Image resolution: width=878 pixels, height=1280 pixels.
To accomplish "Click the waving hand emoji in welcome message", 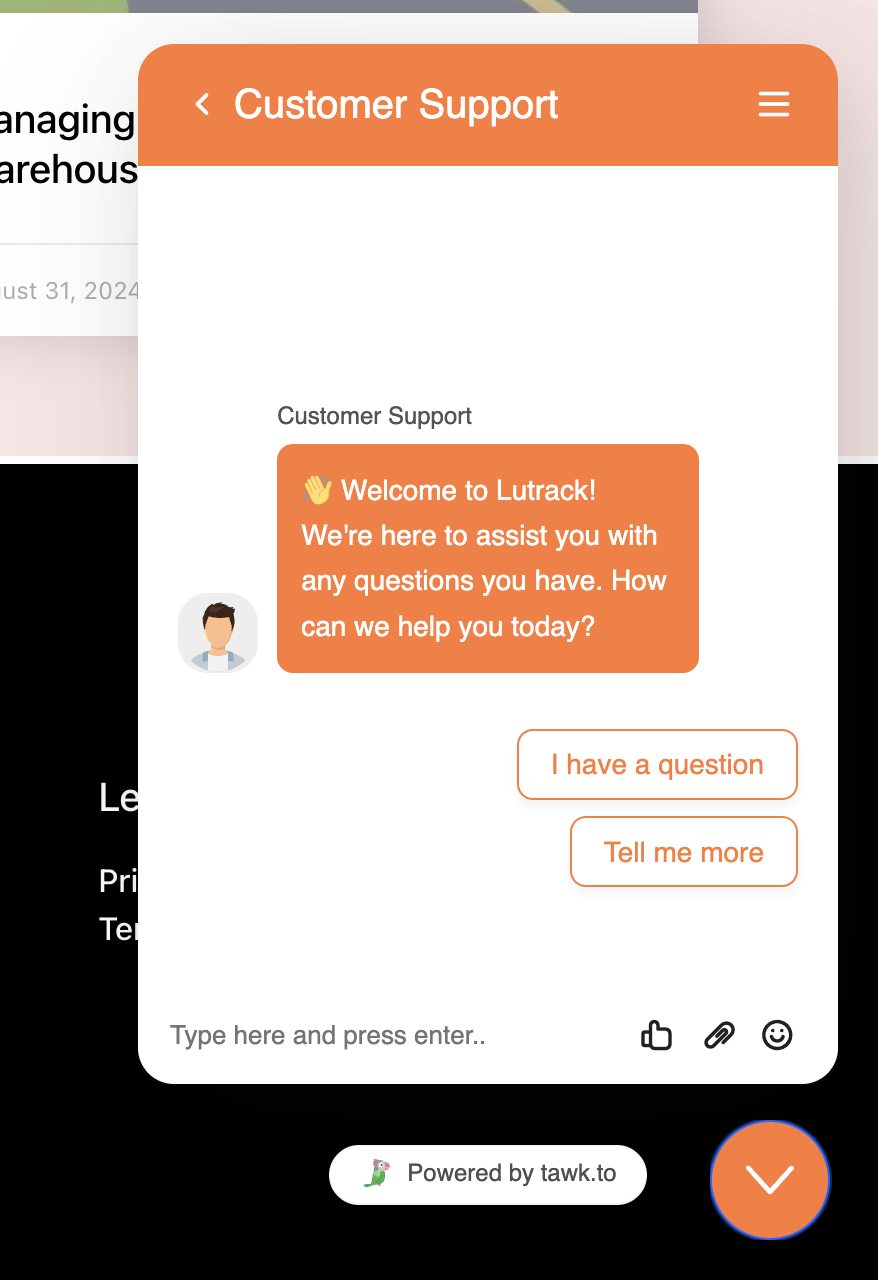I will [x=317, y=490].
